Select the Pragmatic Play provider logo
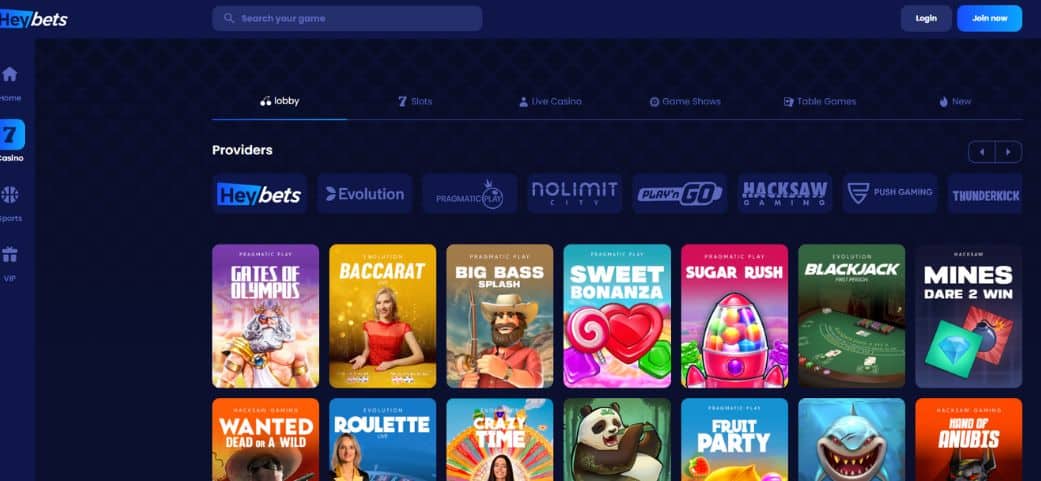 point(469,194)
